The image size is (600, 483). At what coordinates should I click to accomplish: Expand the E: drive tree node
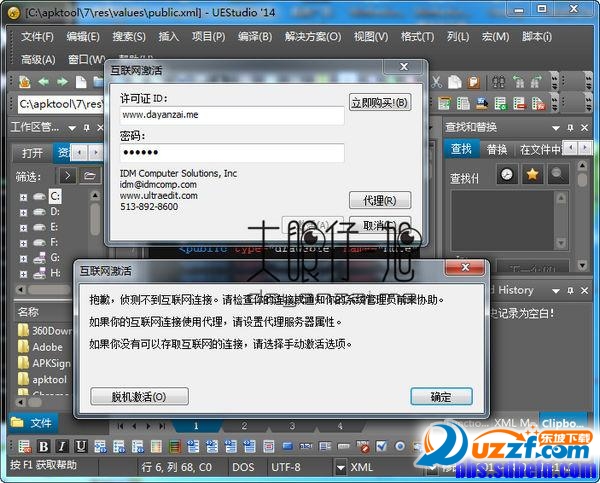coord(23,228)
